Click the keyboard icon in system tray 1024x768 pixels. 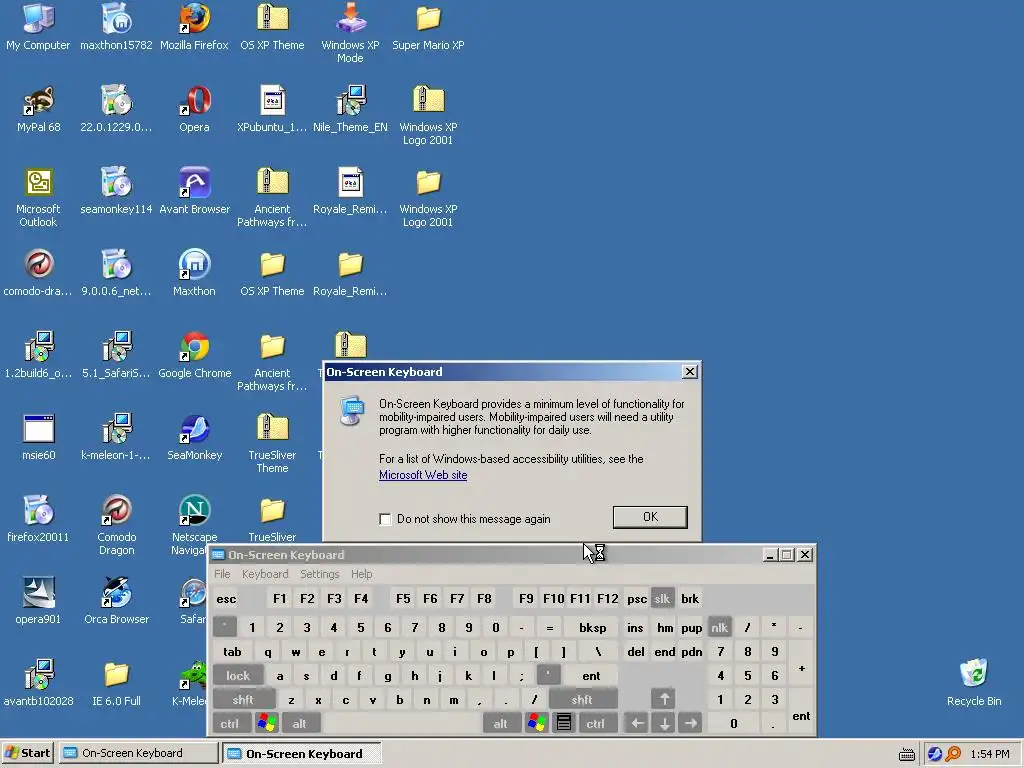tap(906, 755)
